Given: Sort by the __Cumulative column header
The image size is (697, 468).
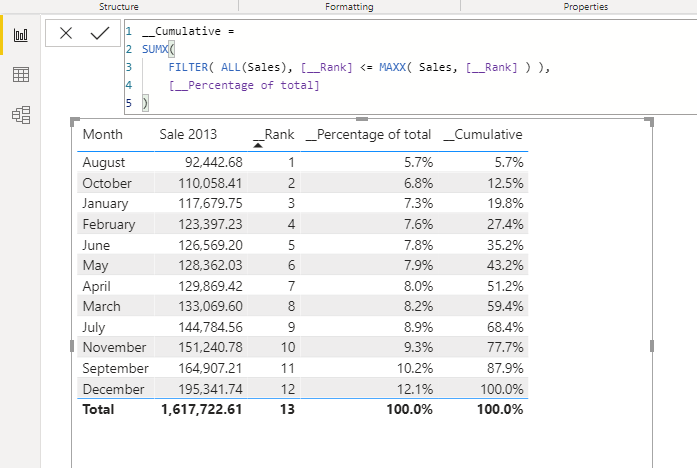Looking at the screenshot, I should [x=483, y=134].
